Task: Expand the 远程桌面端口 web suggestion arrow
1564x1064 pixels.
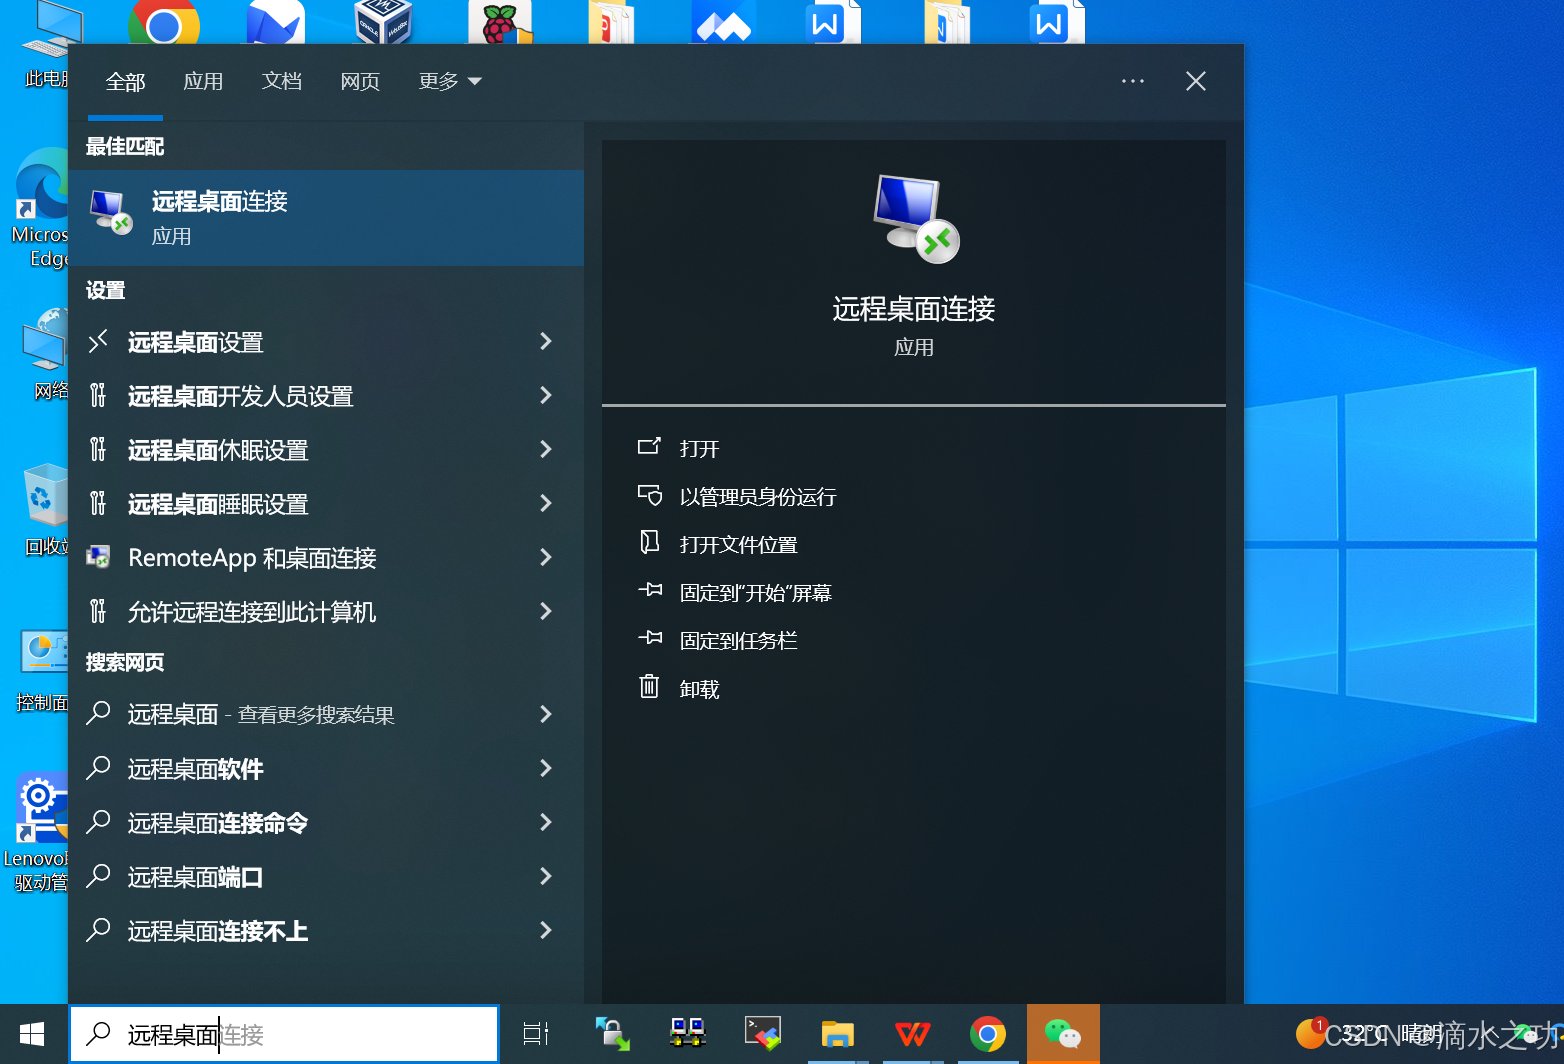Action: coord(546,876)
